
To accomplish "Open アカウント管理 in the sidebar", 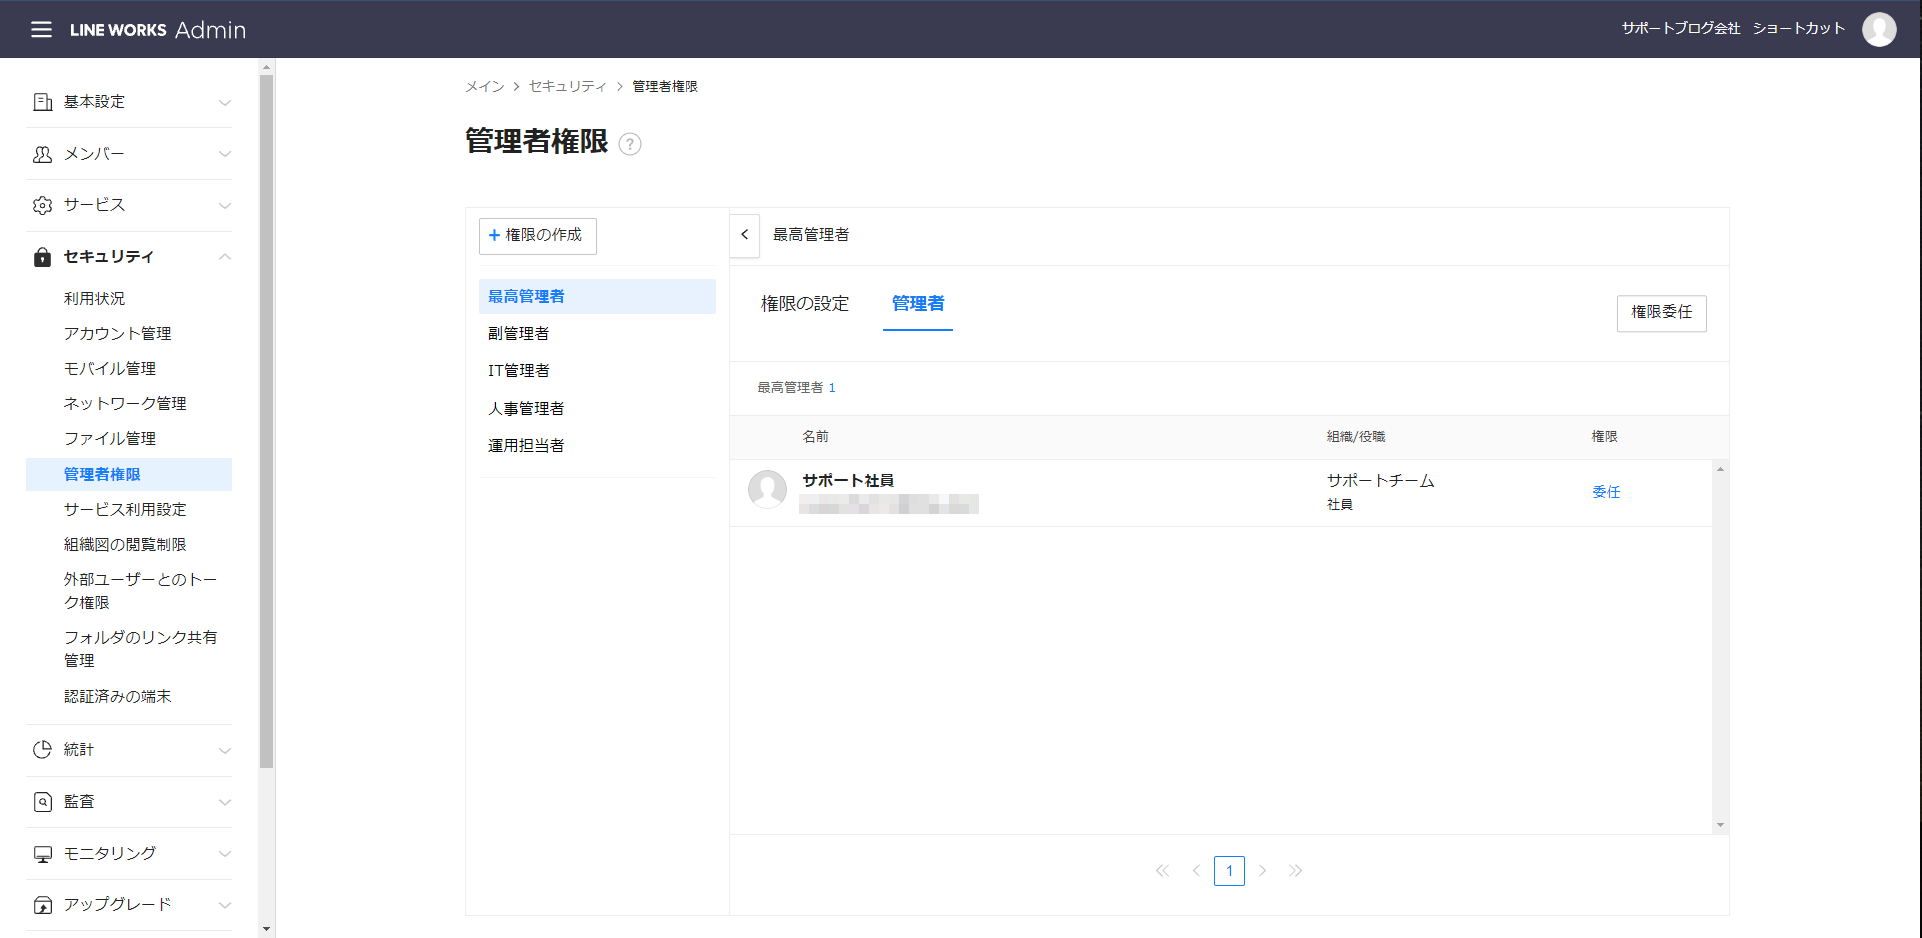I will (x=118, y=334).
